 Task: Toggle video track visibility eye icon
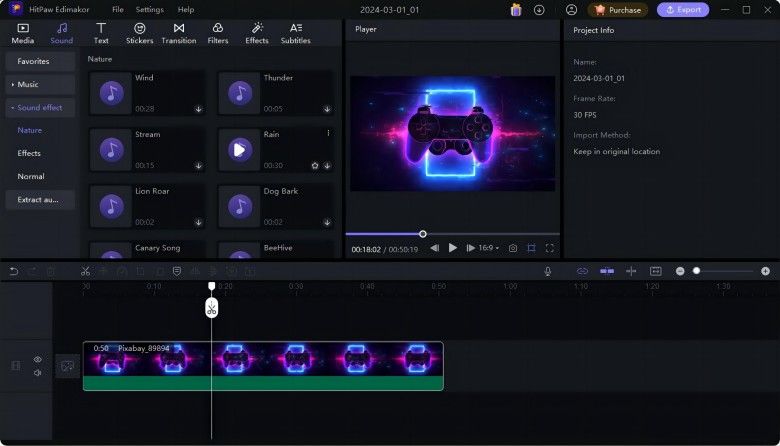coord(38,359)
